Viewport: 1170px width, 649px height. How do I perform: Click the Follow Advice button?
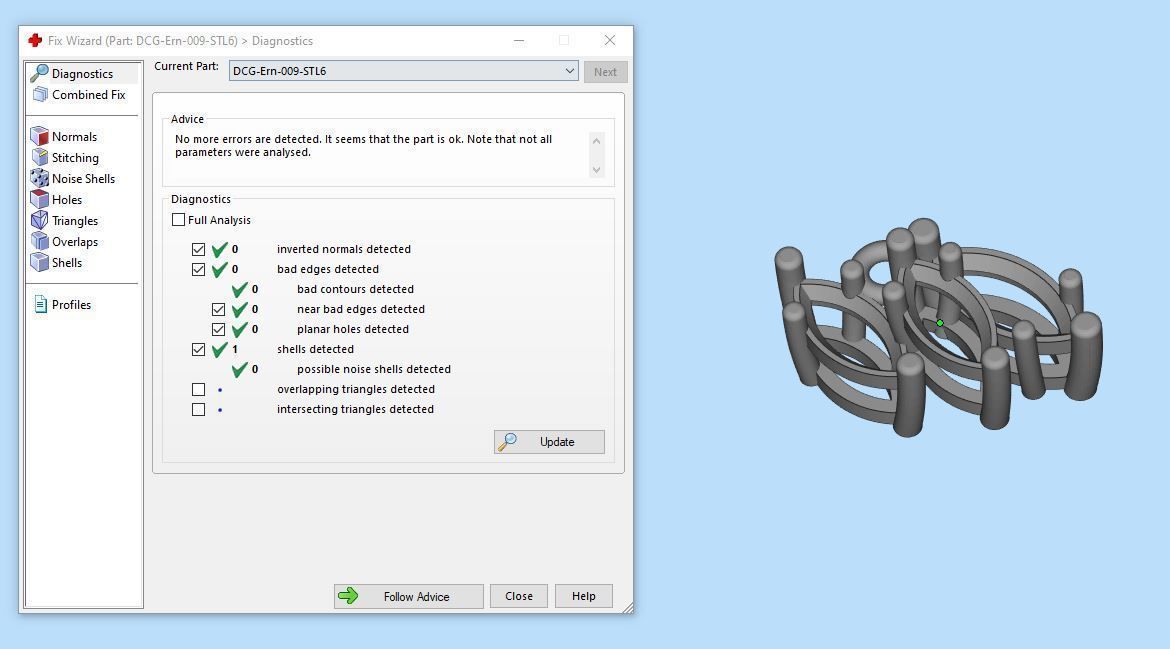tap(409, 596)
